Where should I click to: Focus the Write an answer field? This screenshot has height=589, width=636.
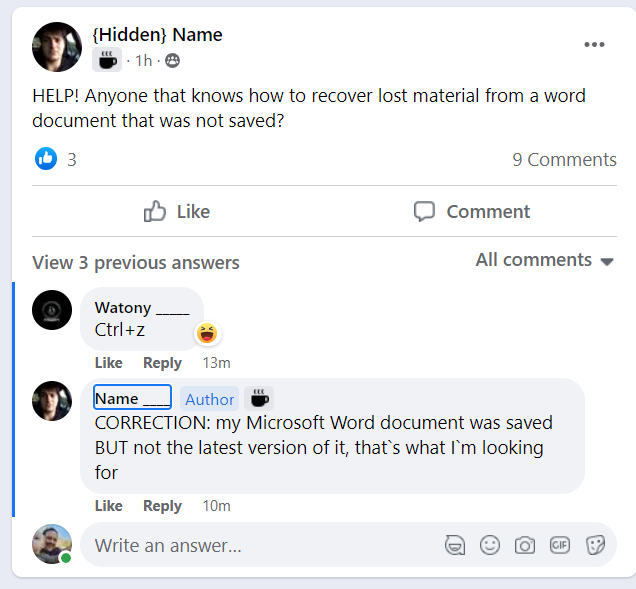[x=260, y=545]
